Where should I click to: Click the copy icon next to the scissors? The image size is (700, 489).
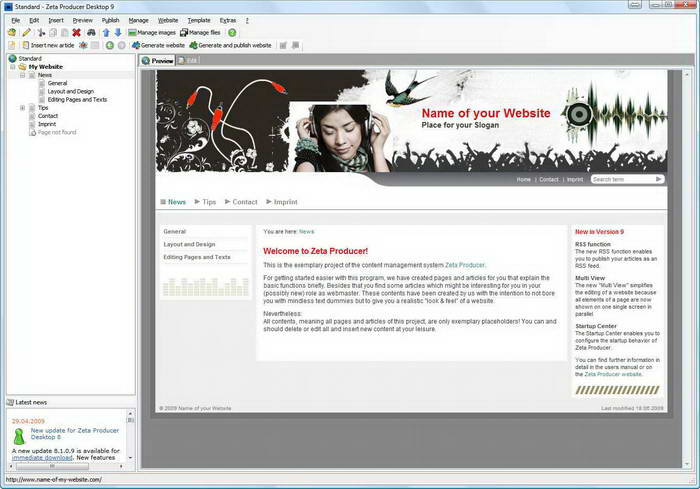pyautogui.click(x=53, y=33)
